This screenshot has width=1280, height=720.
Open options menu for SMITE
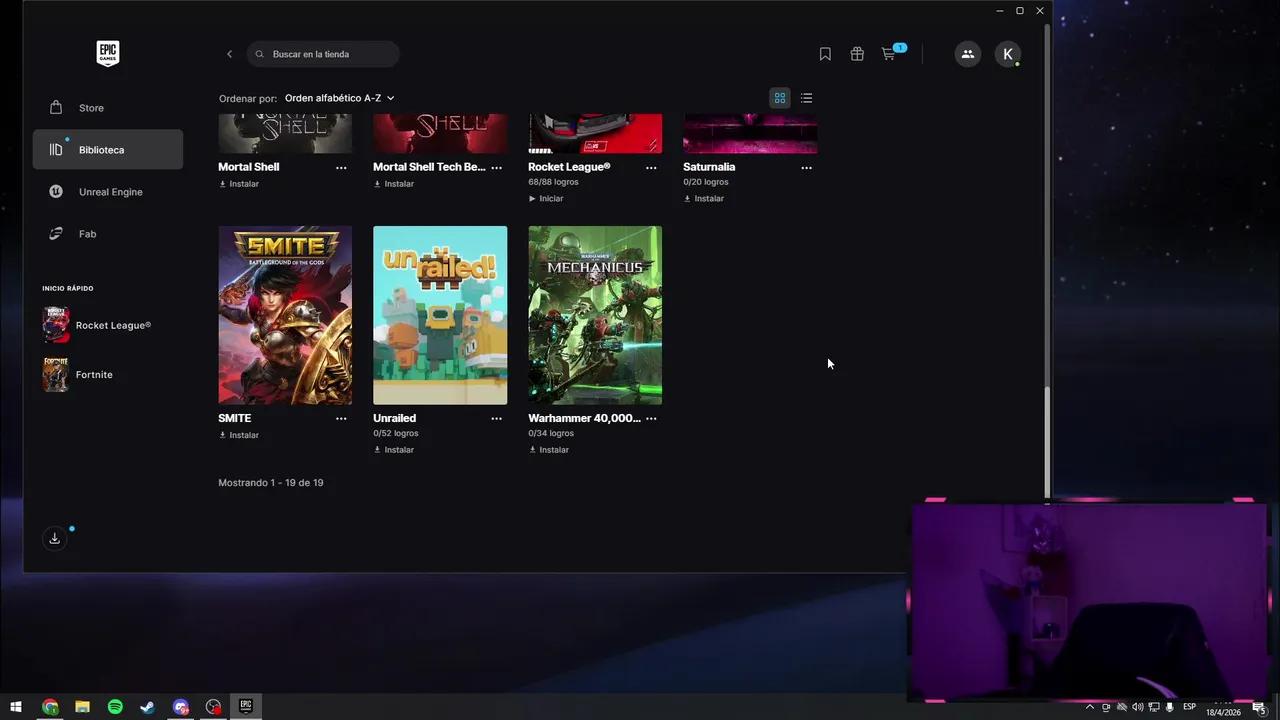[341, 418]
